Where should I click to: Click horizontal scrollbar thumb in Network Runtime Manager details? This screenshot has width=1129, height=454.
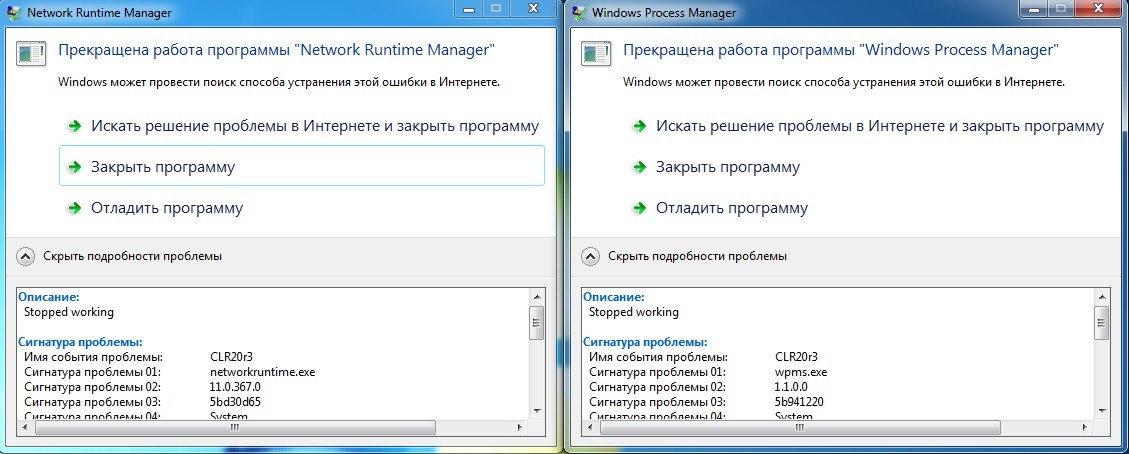(235, 427)
